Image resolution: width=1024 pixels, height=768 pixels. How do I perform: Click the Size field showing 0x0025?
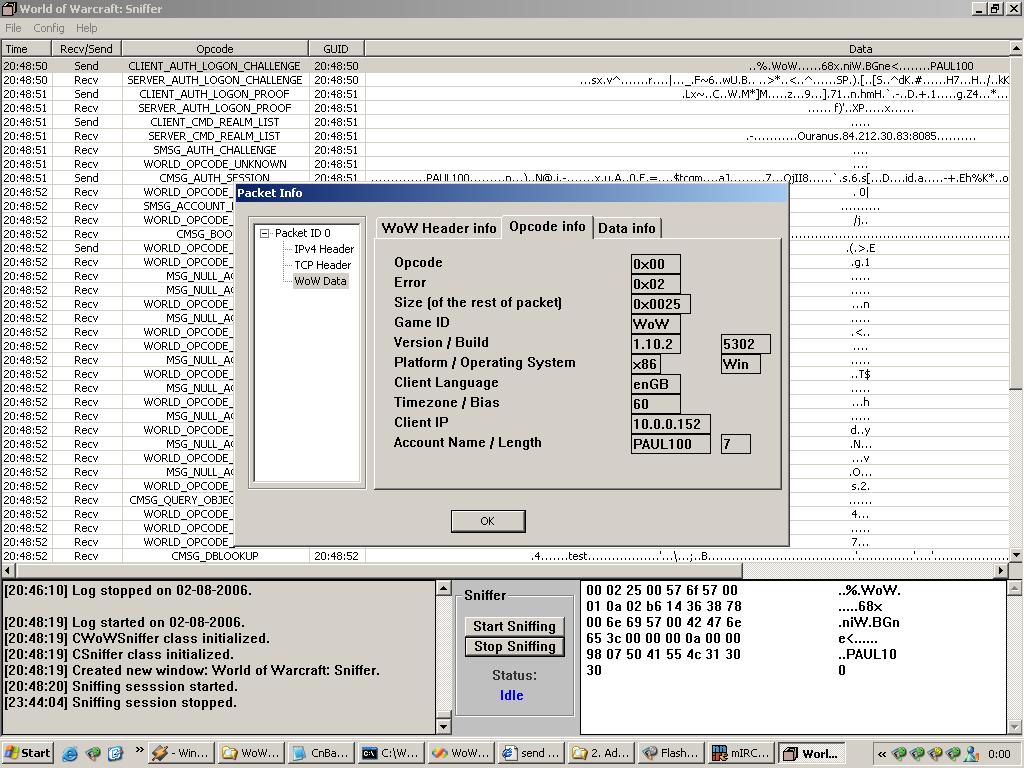[x=660, y=304]
